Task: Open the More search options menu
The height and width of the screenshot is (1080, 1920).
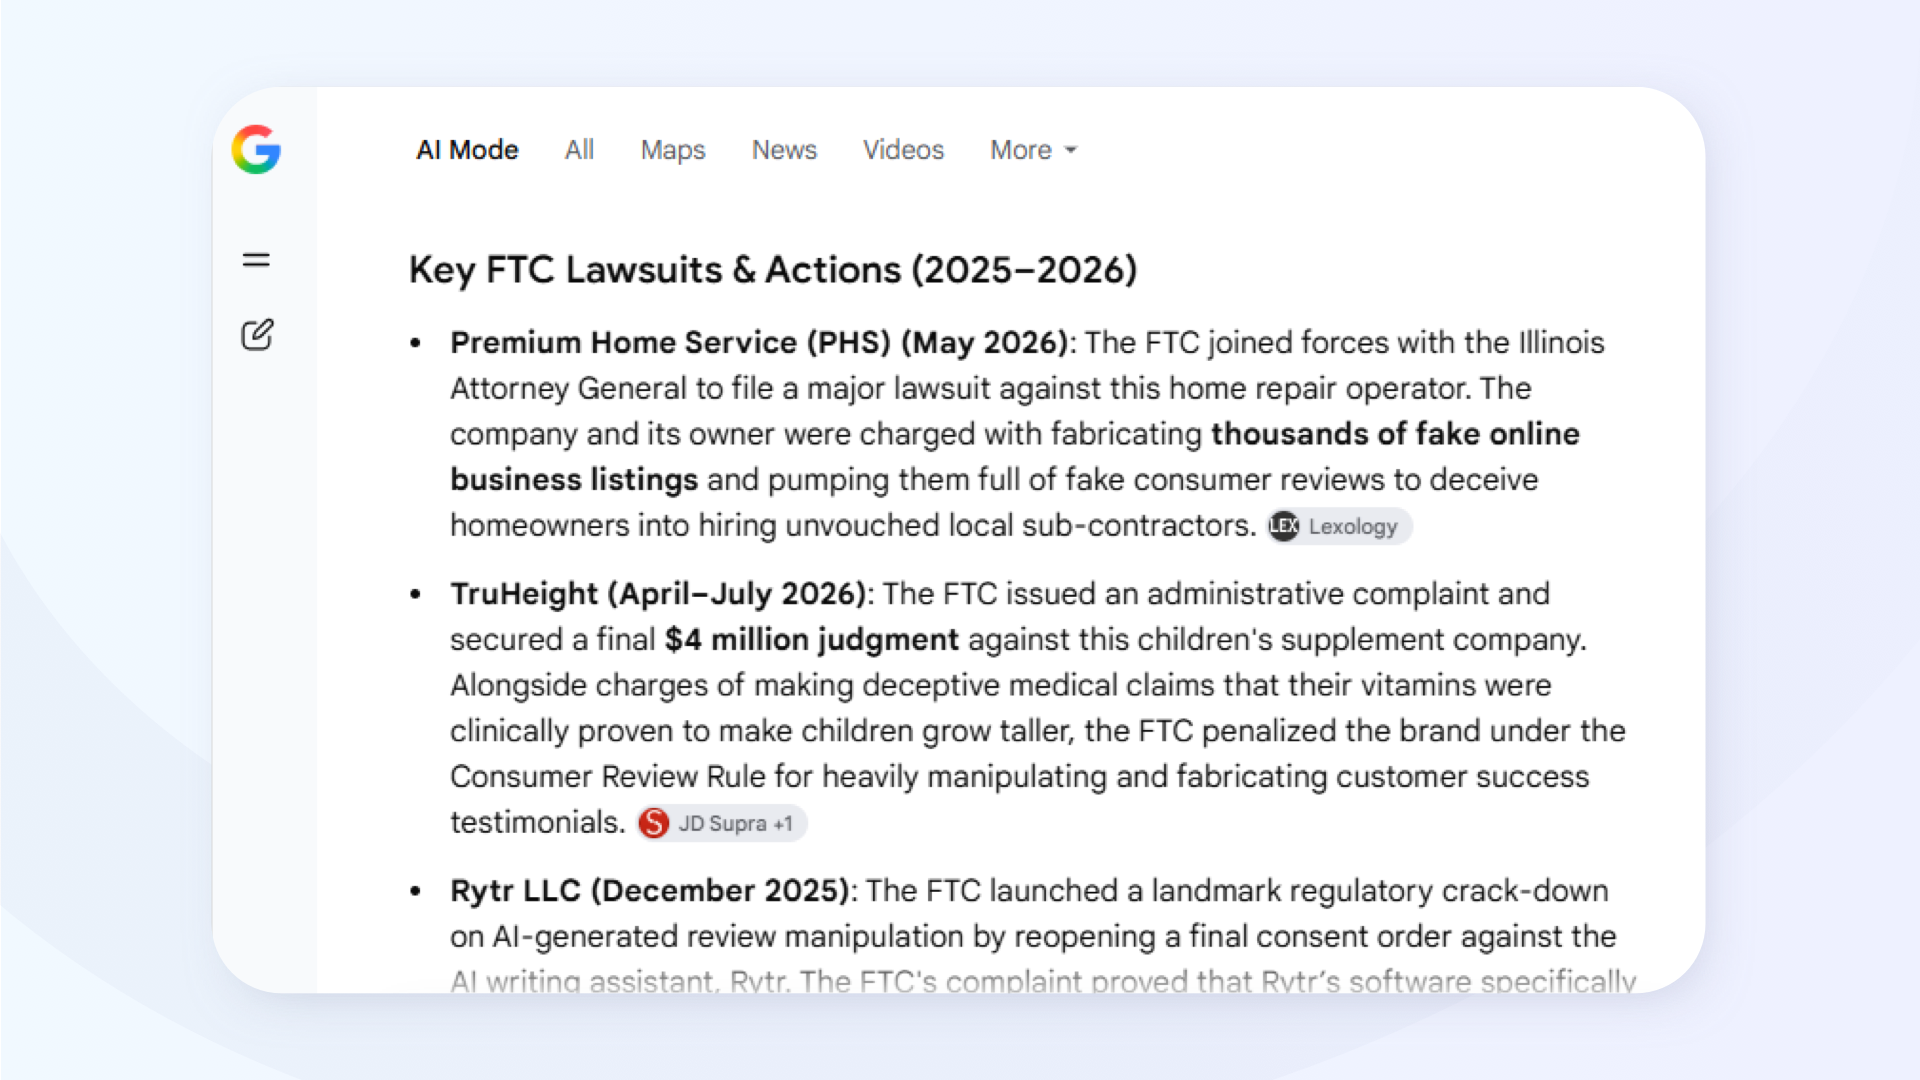Action: (1033, 150)
